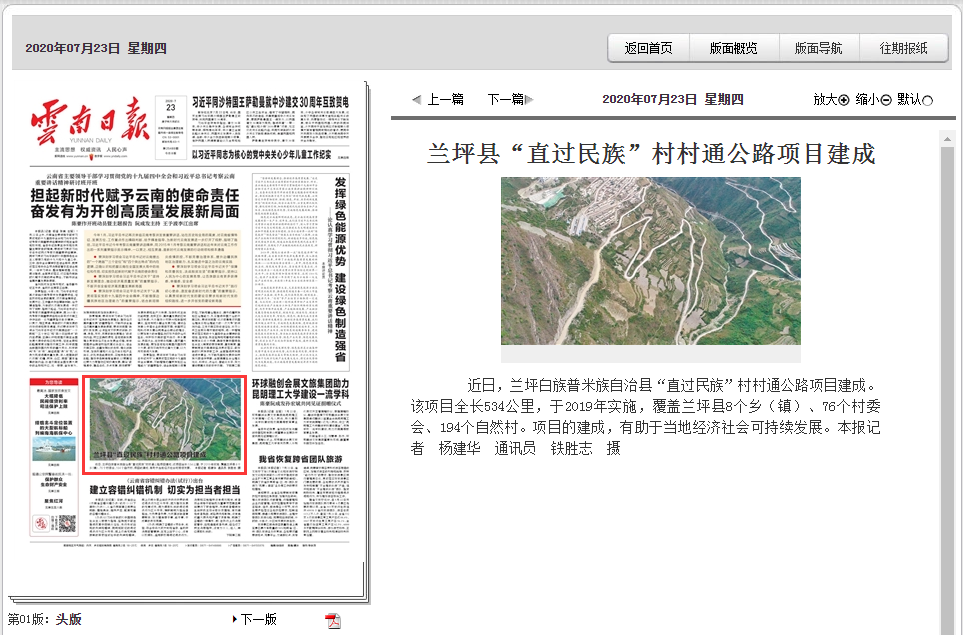Click the PDF download icon

coord(333,619)
